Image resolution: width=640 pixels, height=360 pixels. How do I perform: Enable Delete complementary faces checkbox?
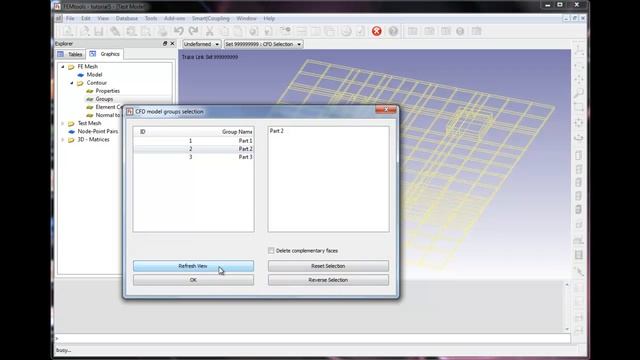271,250
